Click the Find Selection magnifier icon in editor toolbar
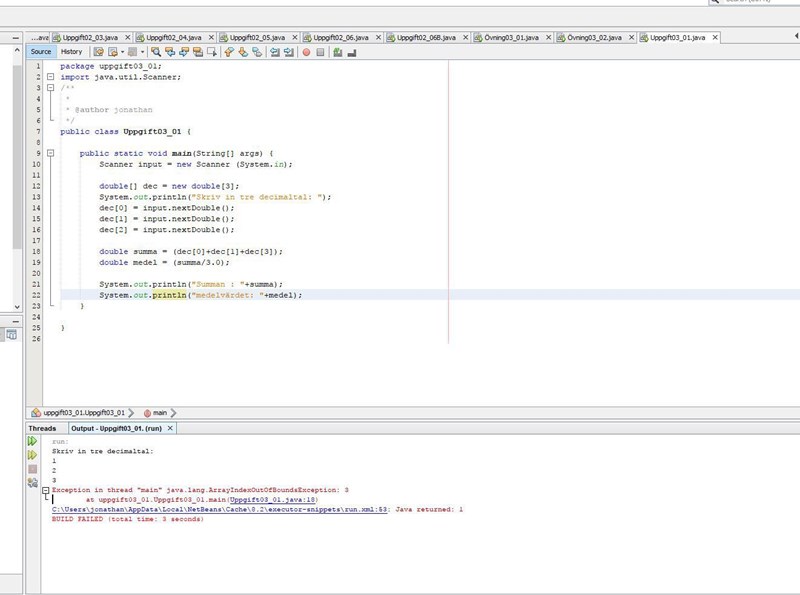Screen dimensions: 800x595 coord(158,52)
